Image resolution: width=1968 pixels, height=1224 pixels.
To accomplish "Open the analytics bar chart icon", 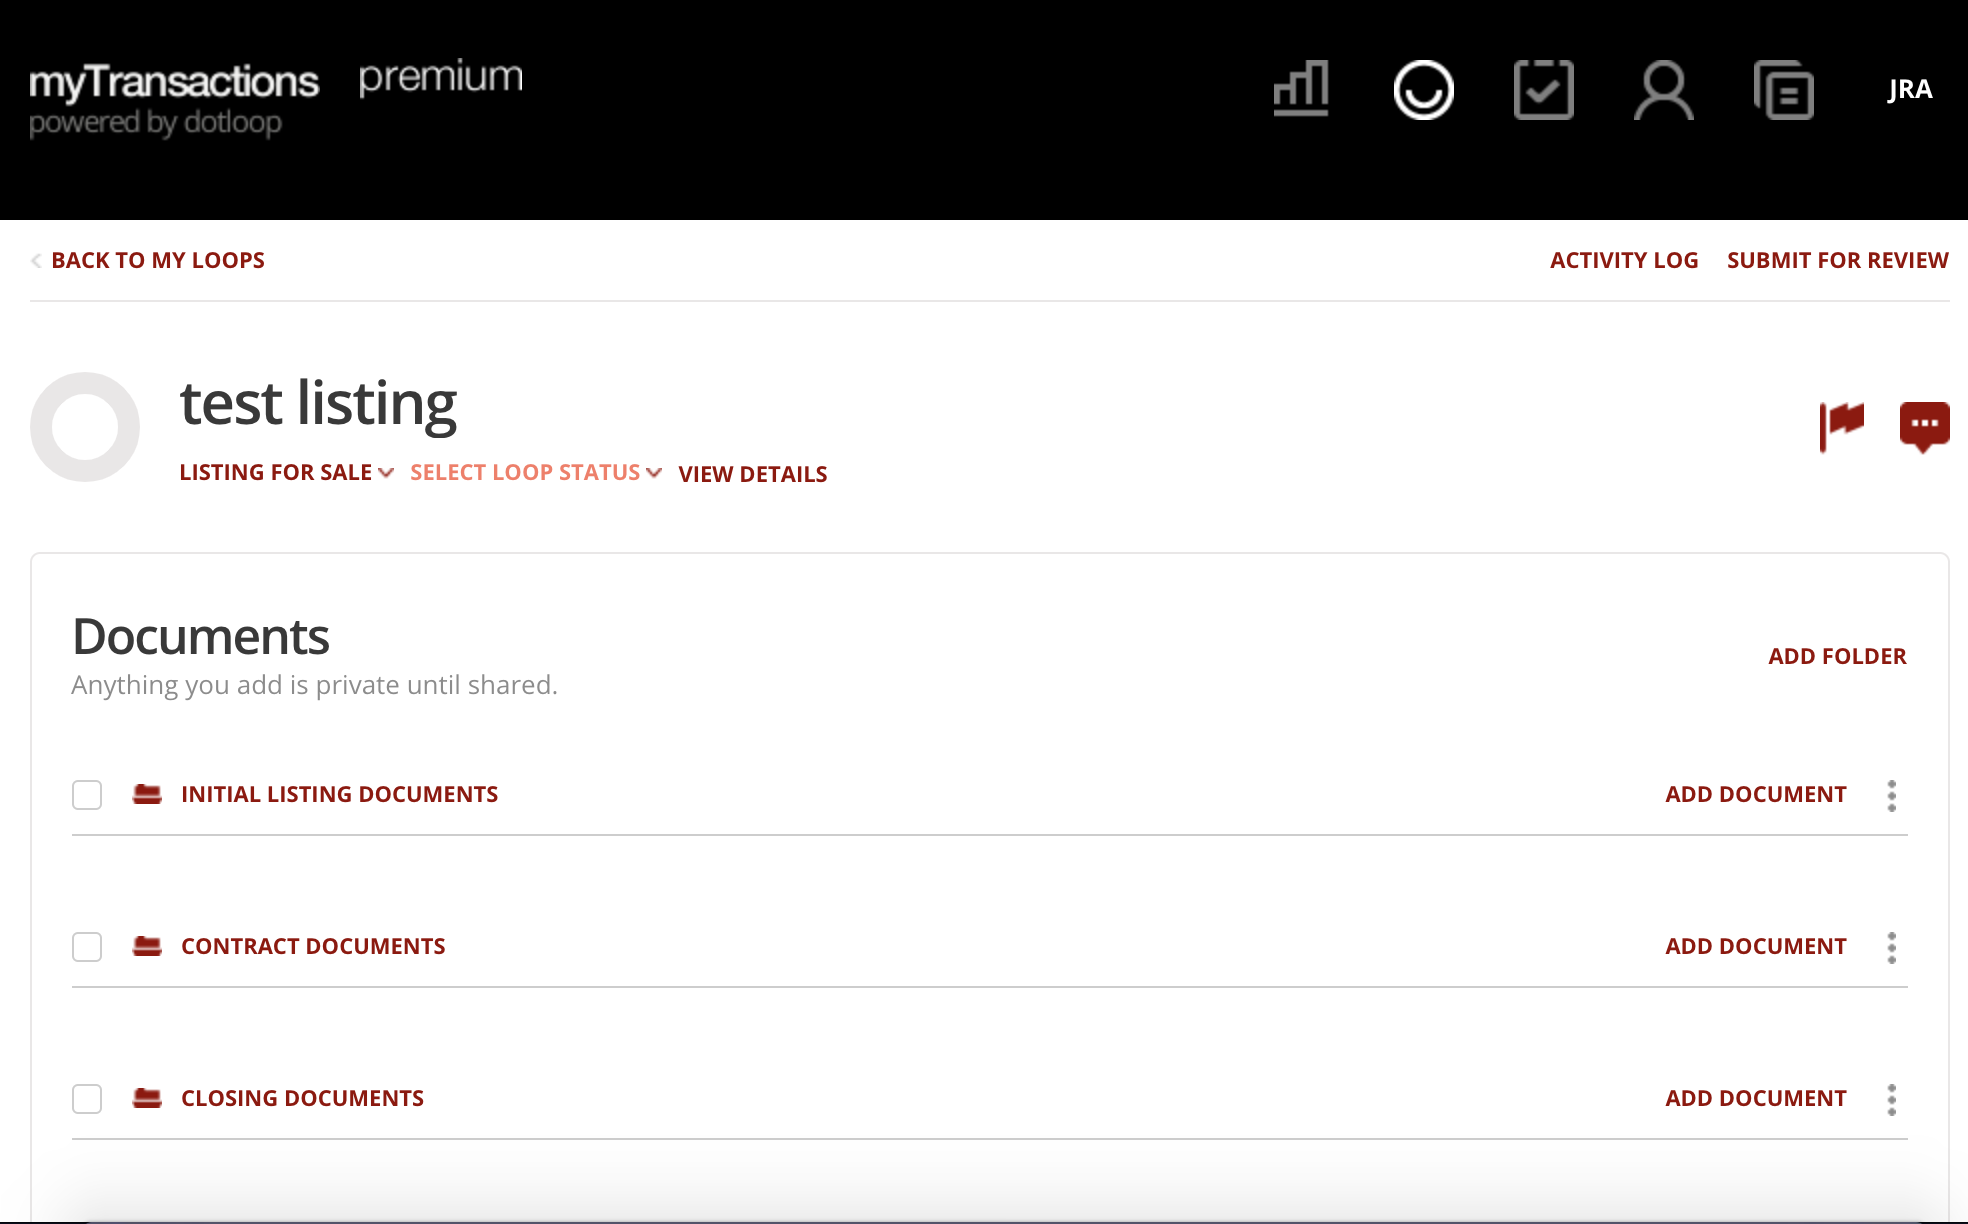I will tap(1301, 90).
